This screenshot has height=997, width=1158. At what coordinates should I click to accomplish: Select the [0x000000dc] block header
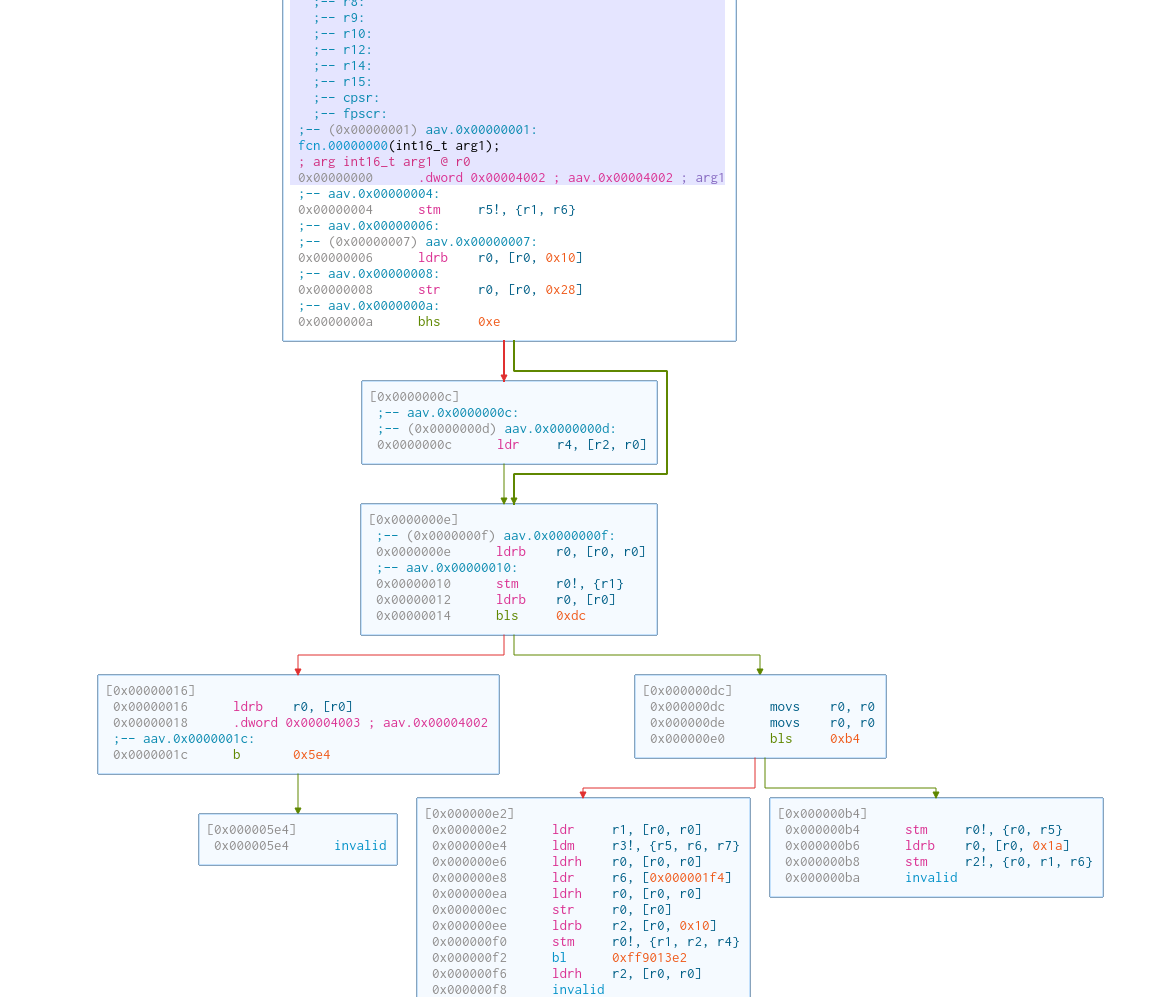(687, 690)
